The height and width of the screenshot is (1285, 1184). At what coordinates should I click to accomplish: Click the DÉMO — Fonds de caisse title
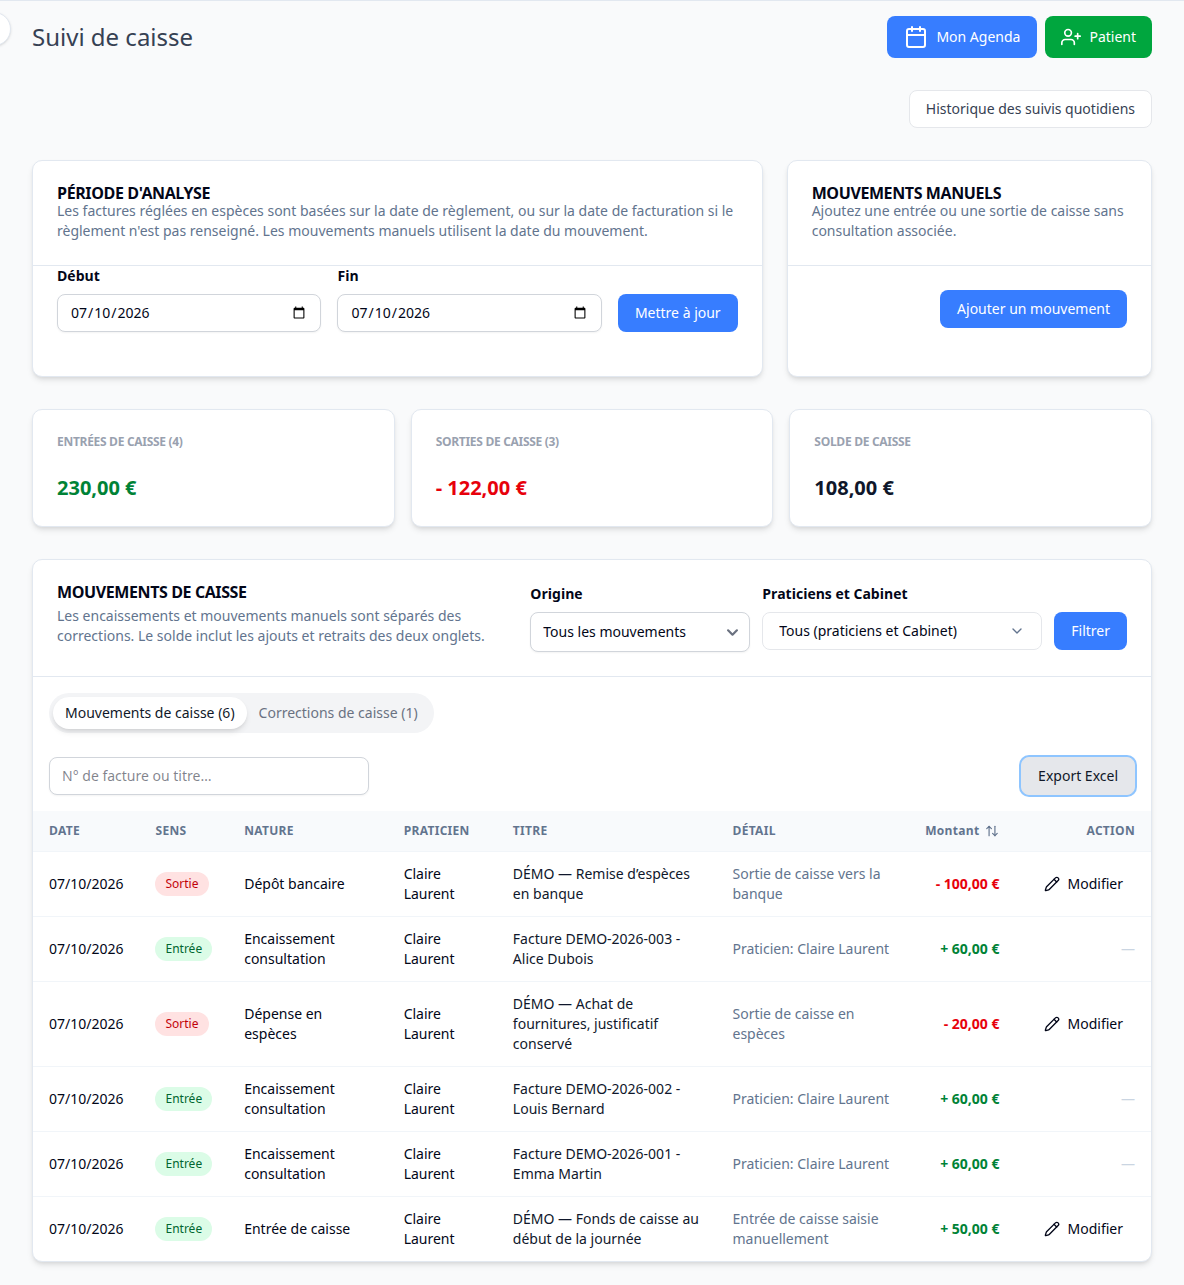pos(606,1229)
